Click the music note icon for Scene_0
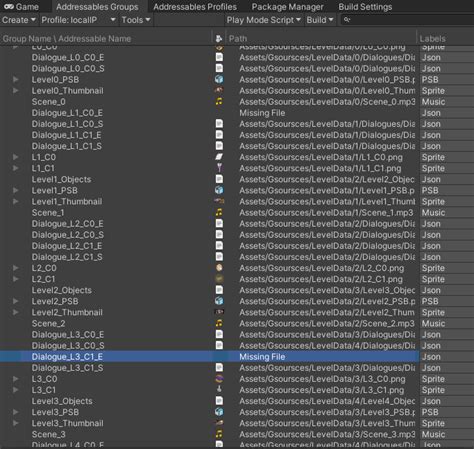The image size is (474, 449). 219,101
